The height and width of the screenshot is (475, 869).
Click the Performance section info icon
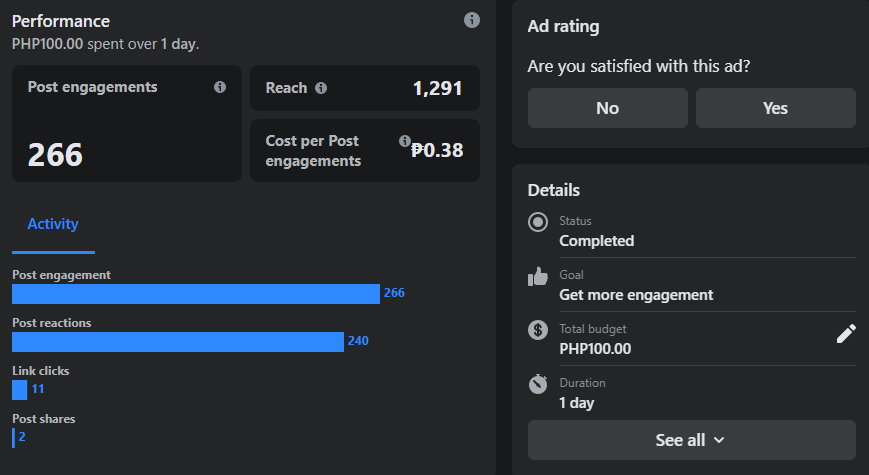coord(472,21)
